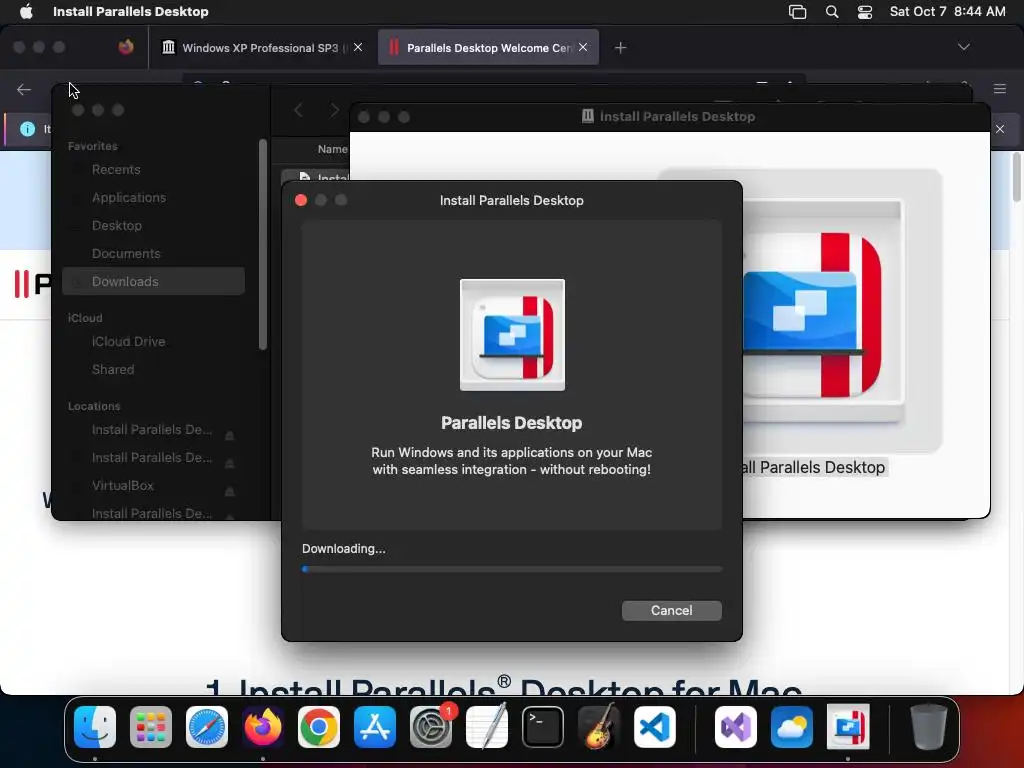
Task: Open iCloud Drive in Finder sidebar
Action: click(153, 342)
